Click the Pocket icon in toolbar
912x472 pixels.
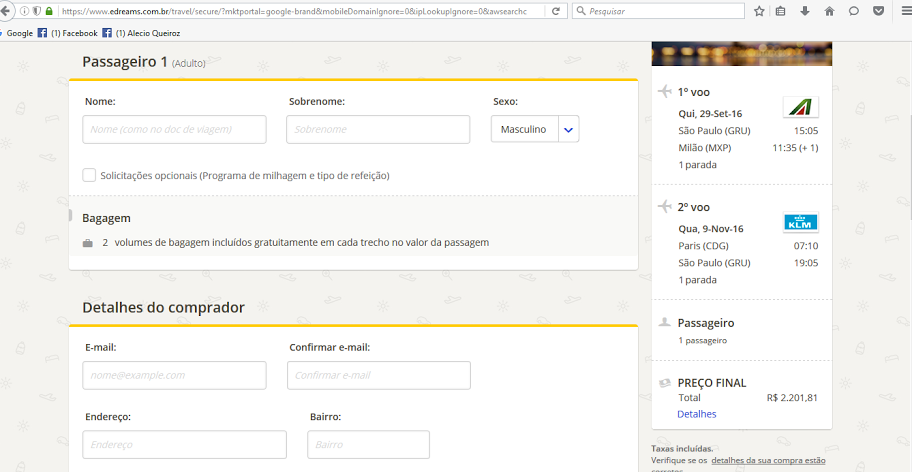pyautogui.click(x=878, y=11)
